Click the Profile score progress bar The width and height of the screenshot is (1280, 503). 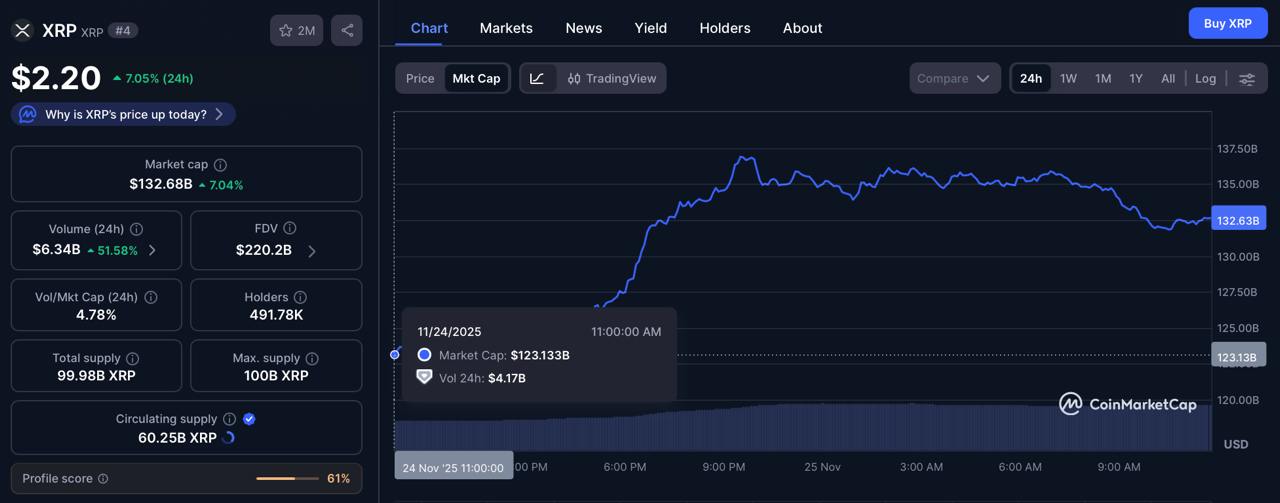(287, 479)
